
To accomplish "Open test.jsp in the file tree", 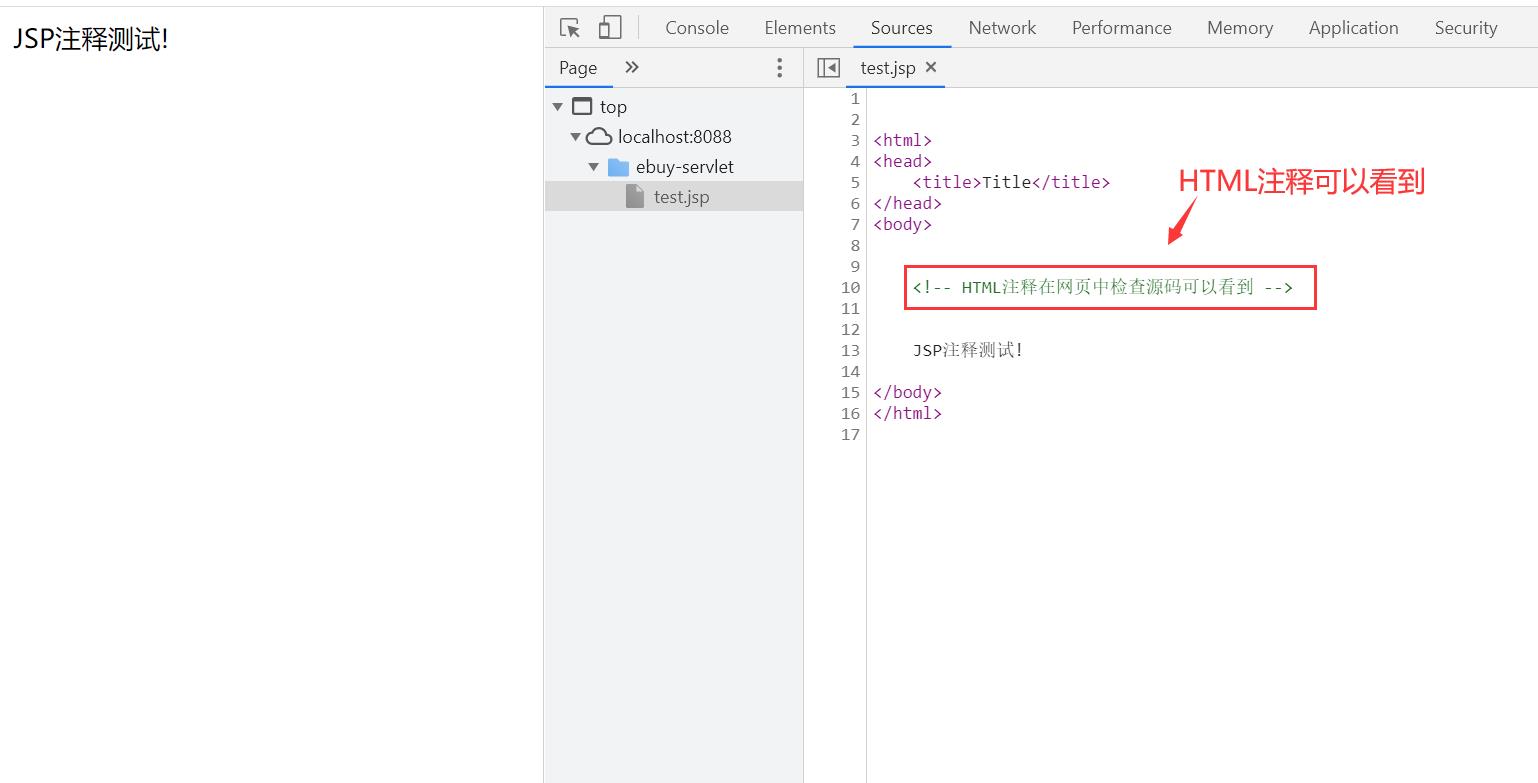I will tap(681, 197).
